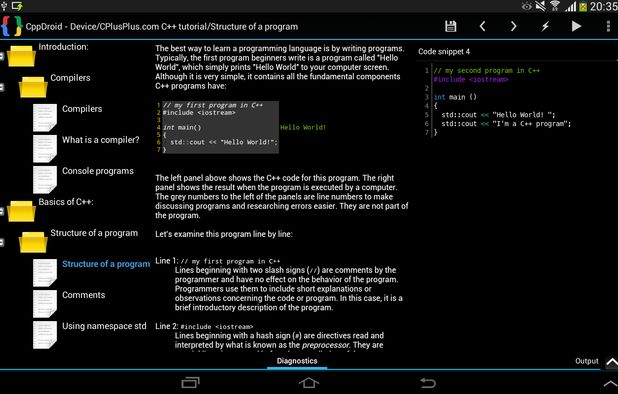Switch to the Output tab
618x394 pixels.
point(586,361)
